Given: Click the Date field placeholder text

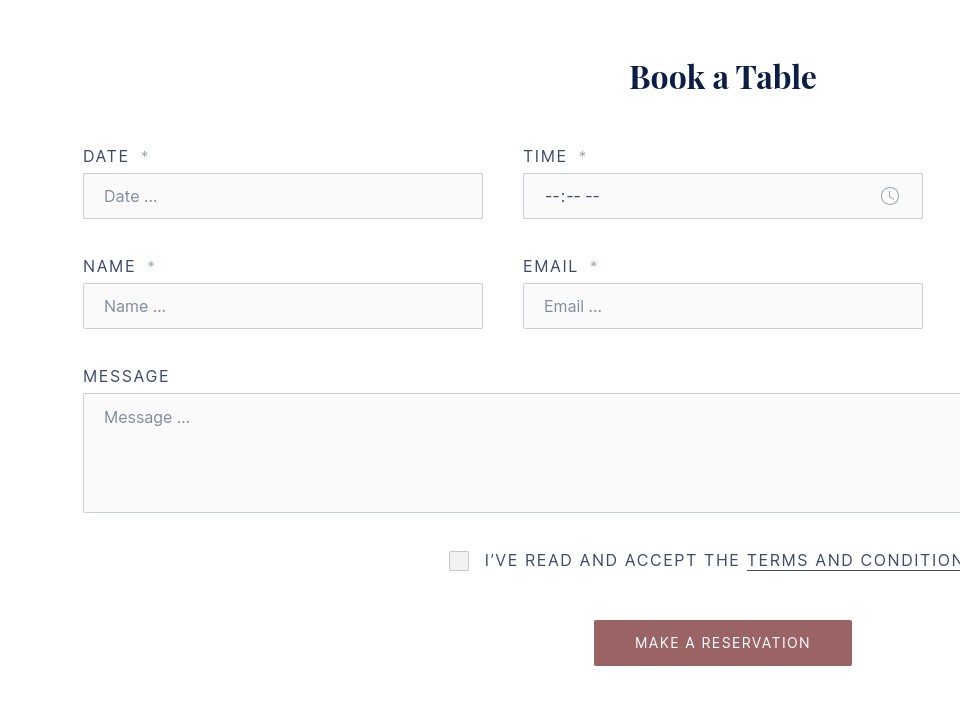Looking at the screenshot, I should (130, 196).
